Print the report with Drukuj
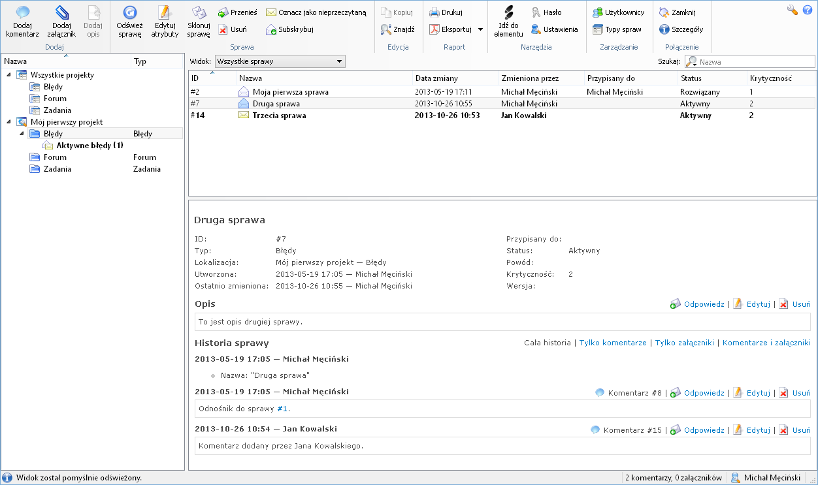The image size is (818, 485). pos(446,12)
